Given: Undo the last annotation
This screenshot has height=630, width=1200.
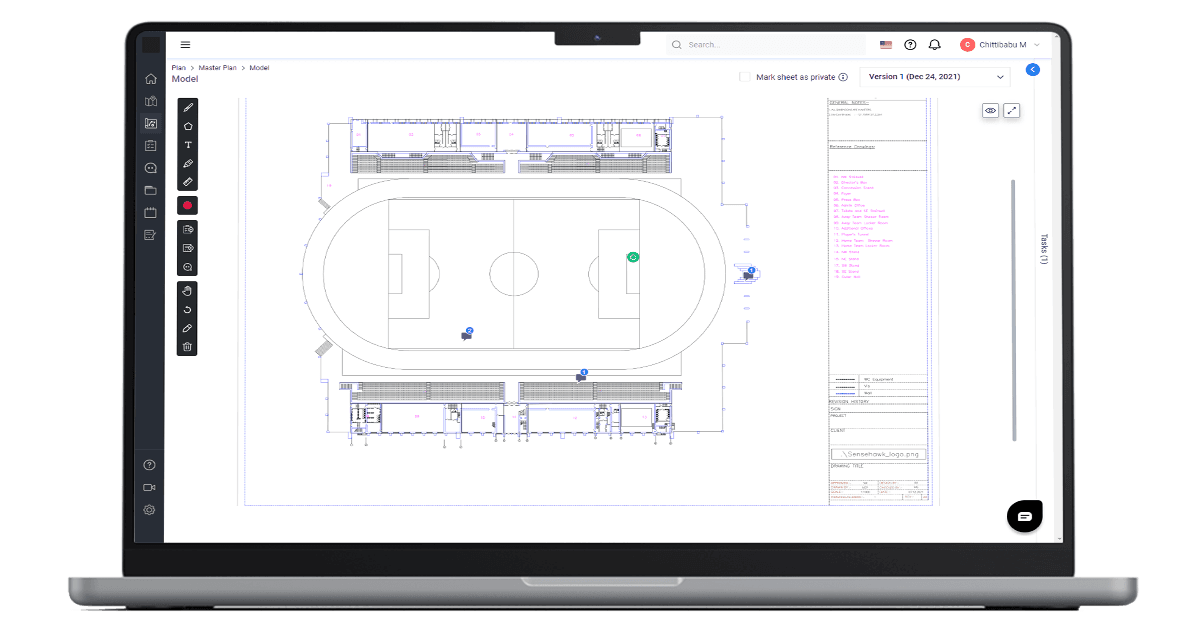Looking at the screenshot, I should click(188, 310).
